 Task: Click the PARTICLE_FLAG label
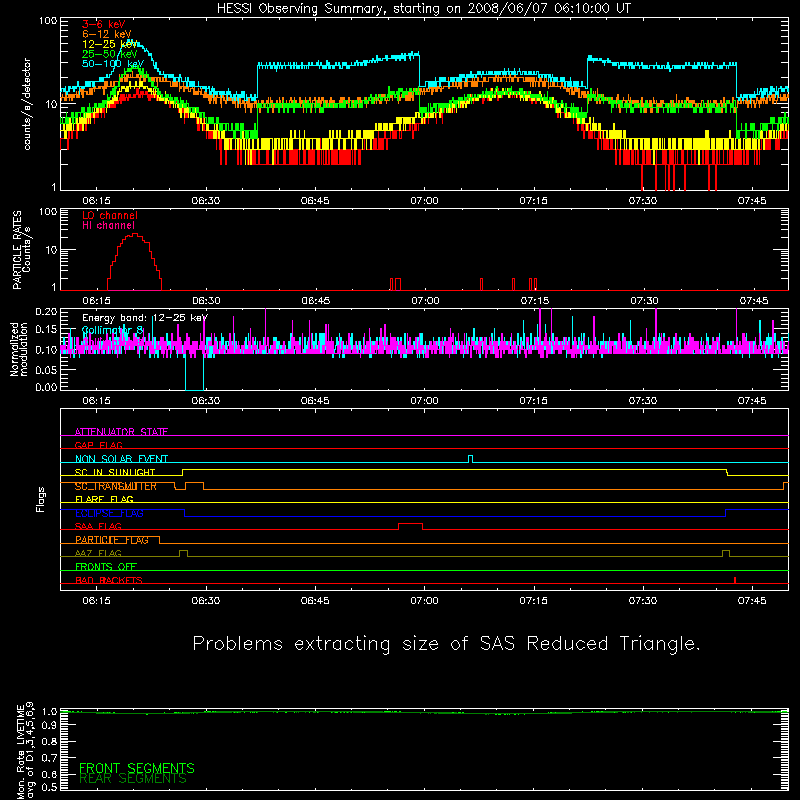pyautogui.click(x=112, y=540)
